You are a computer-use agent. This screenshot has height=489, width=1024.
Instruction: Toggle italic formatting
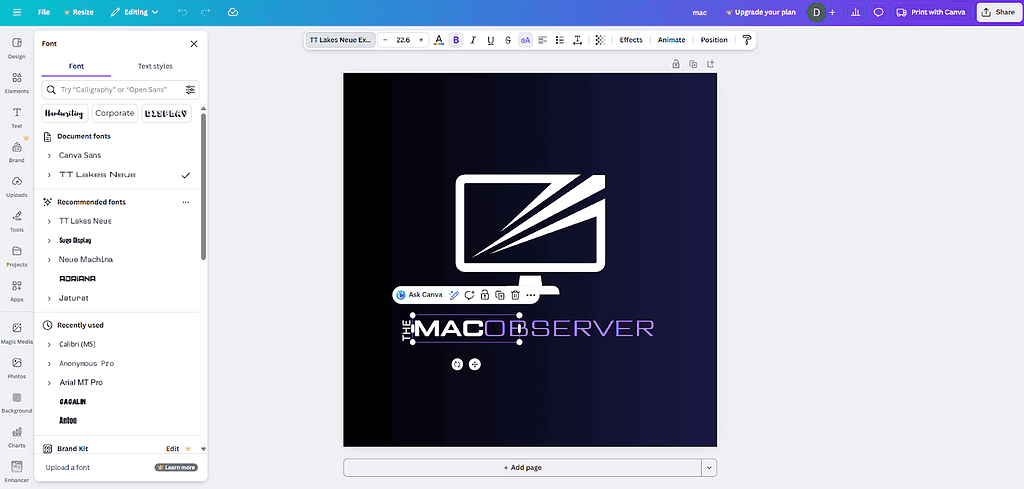click(473, 40)
